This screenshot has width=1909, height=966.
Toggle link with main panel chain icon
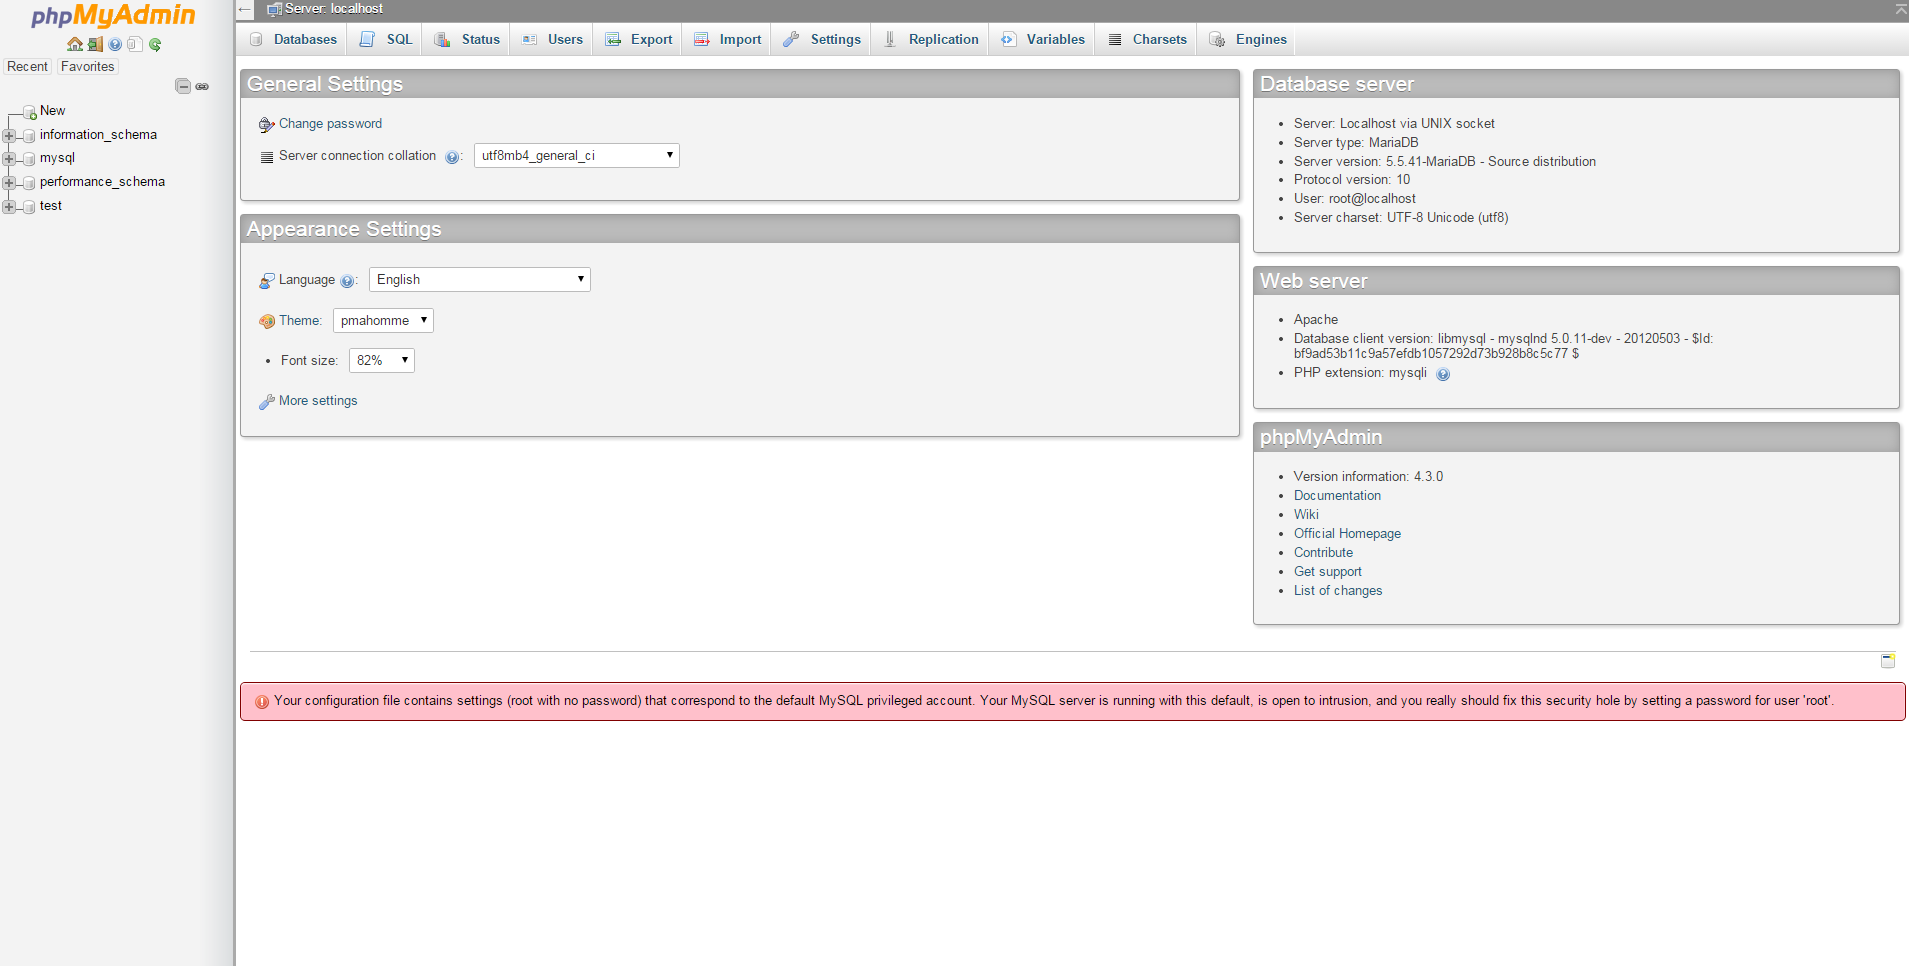tap(202, 86)
